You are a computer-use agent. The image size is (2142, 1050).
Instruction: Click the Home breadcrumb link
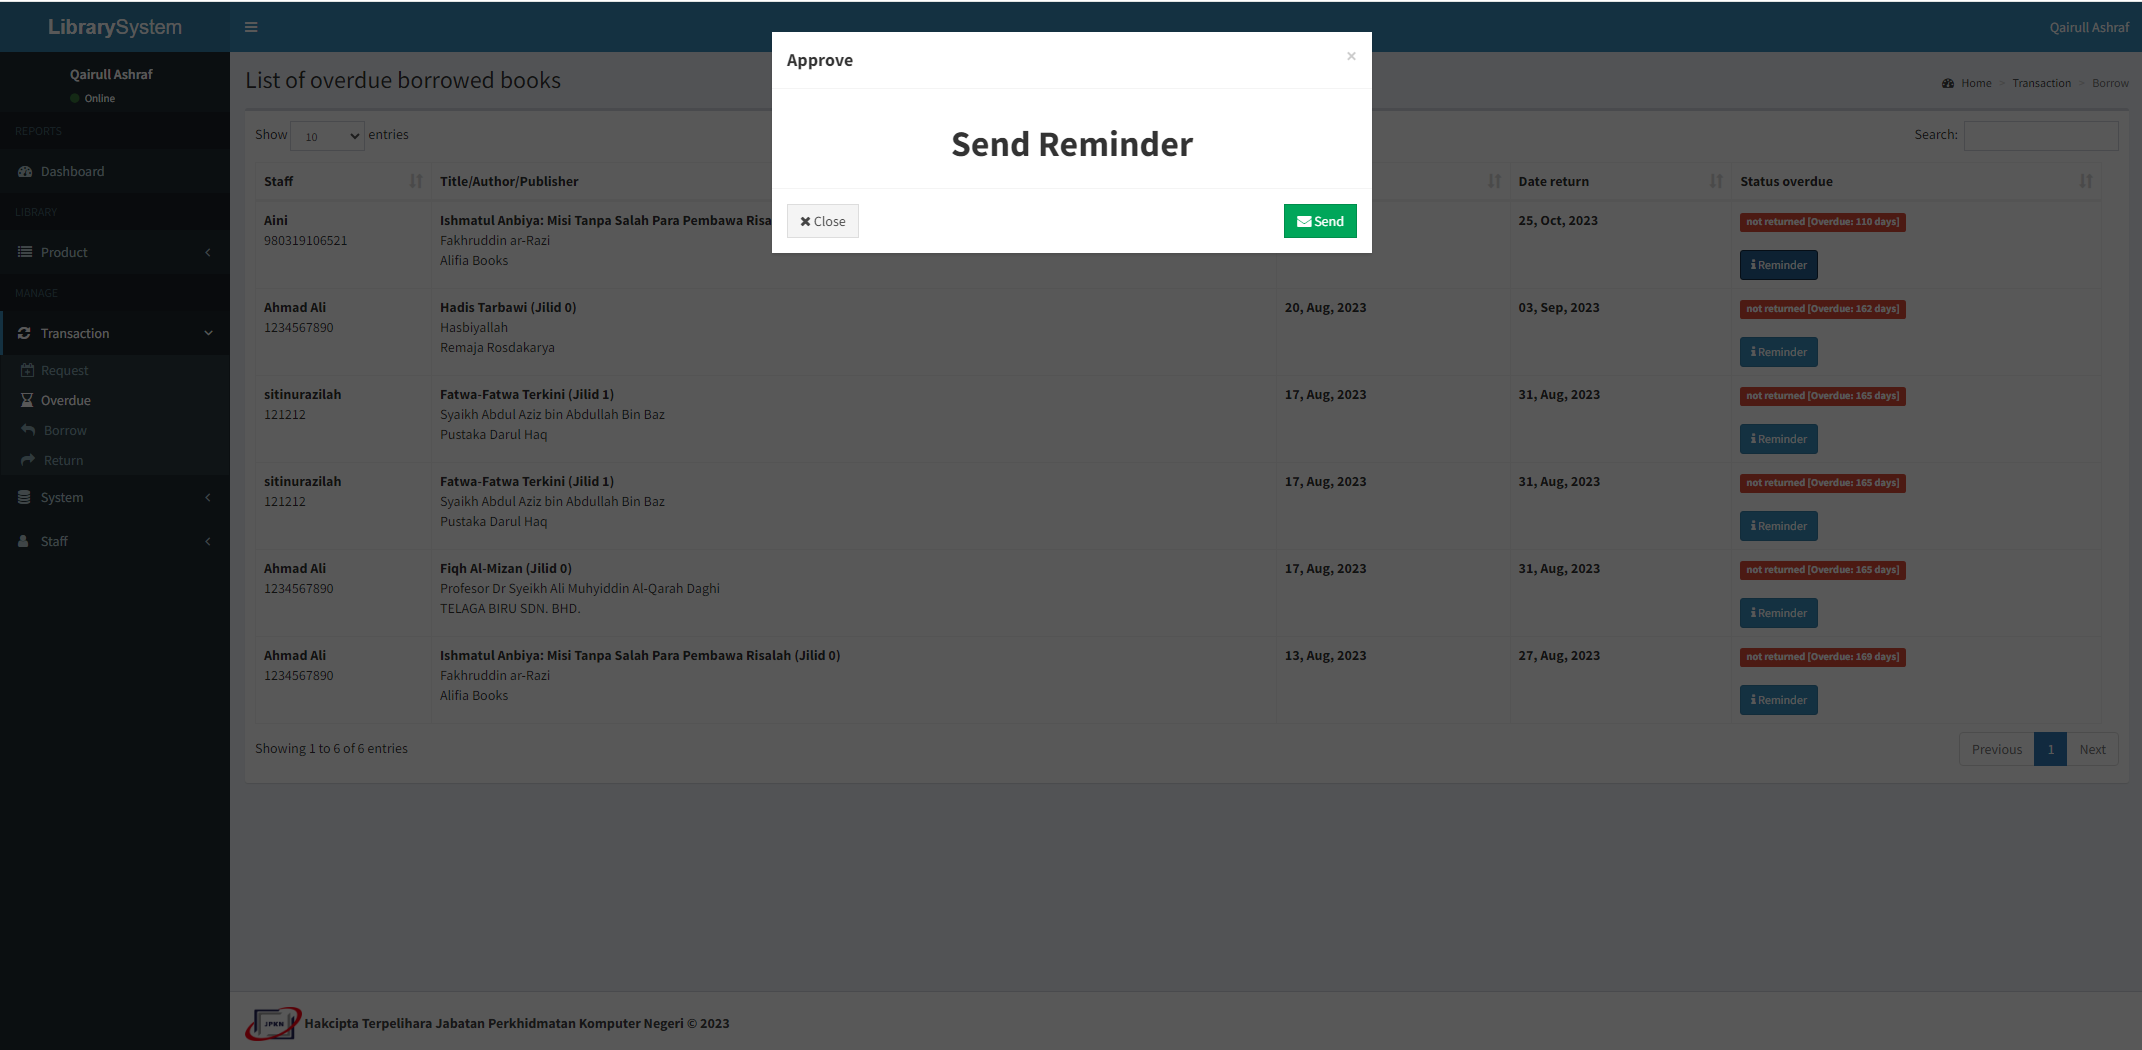[x=1975, y=83]
